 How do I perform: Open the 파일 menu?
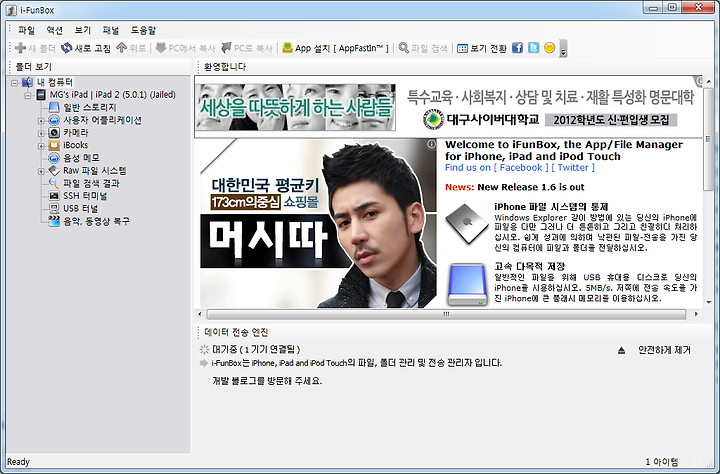(27, 30)
